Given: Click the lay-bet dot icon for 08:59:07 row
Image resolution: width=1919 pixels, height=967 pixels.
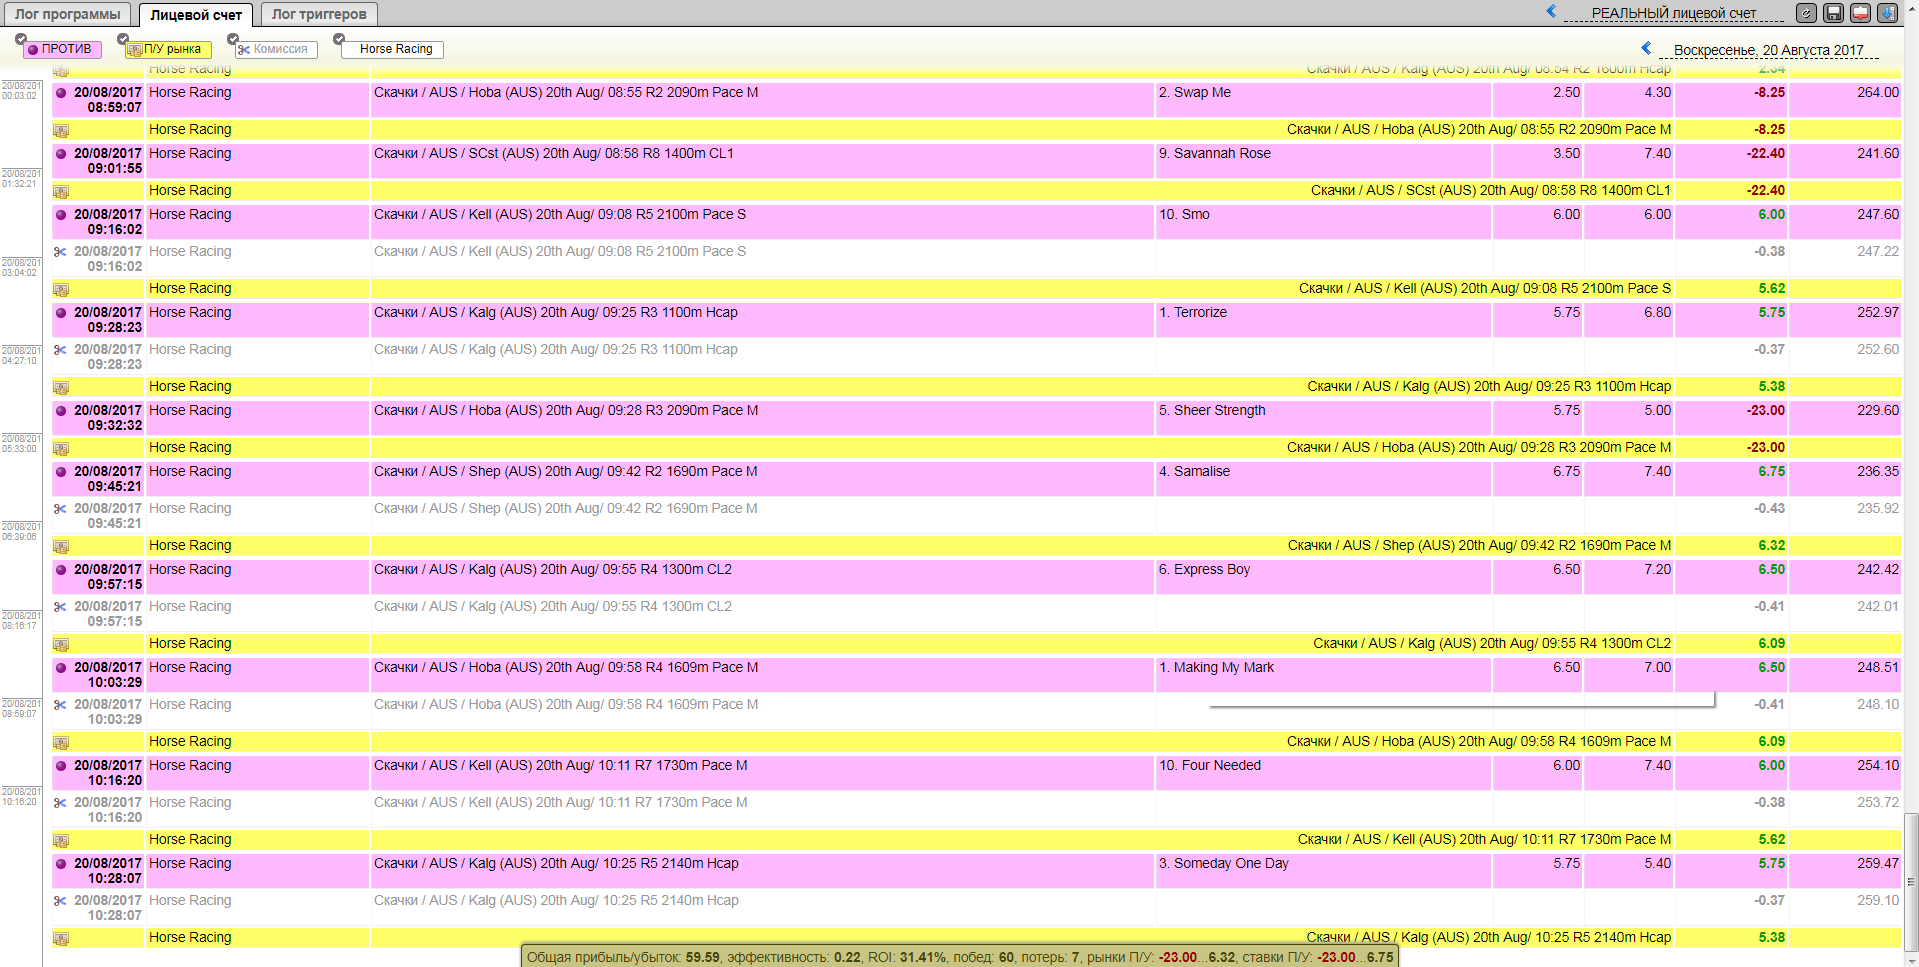Looking at the screenshot, I should [x=61, y=93].
